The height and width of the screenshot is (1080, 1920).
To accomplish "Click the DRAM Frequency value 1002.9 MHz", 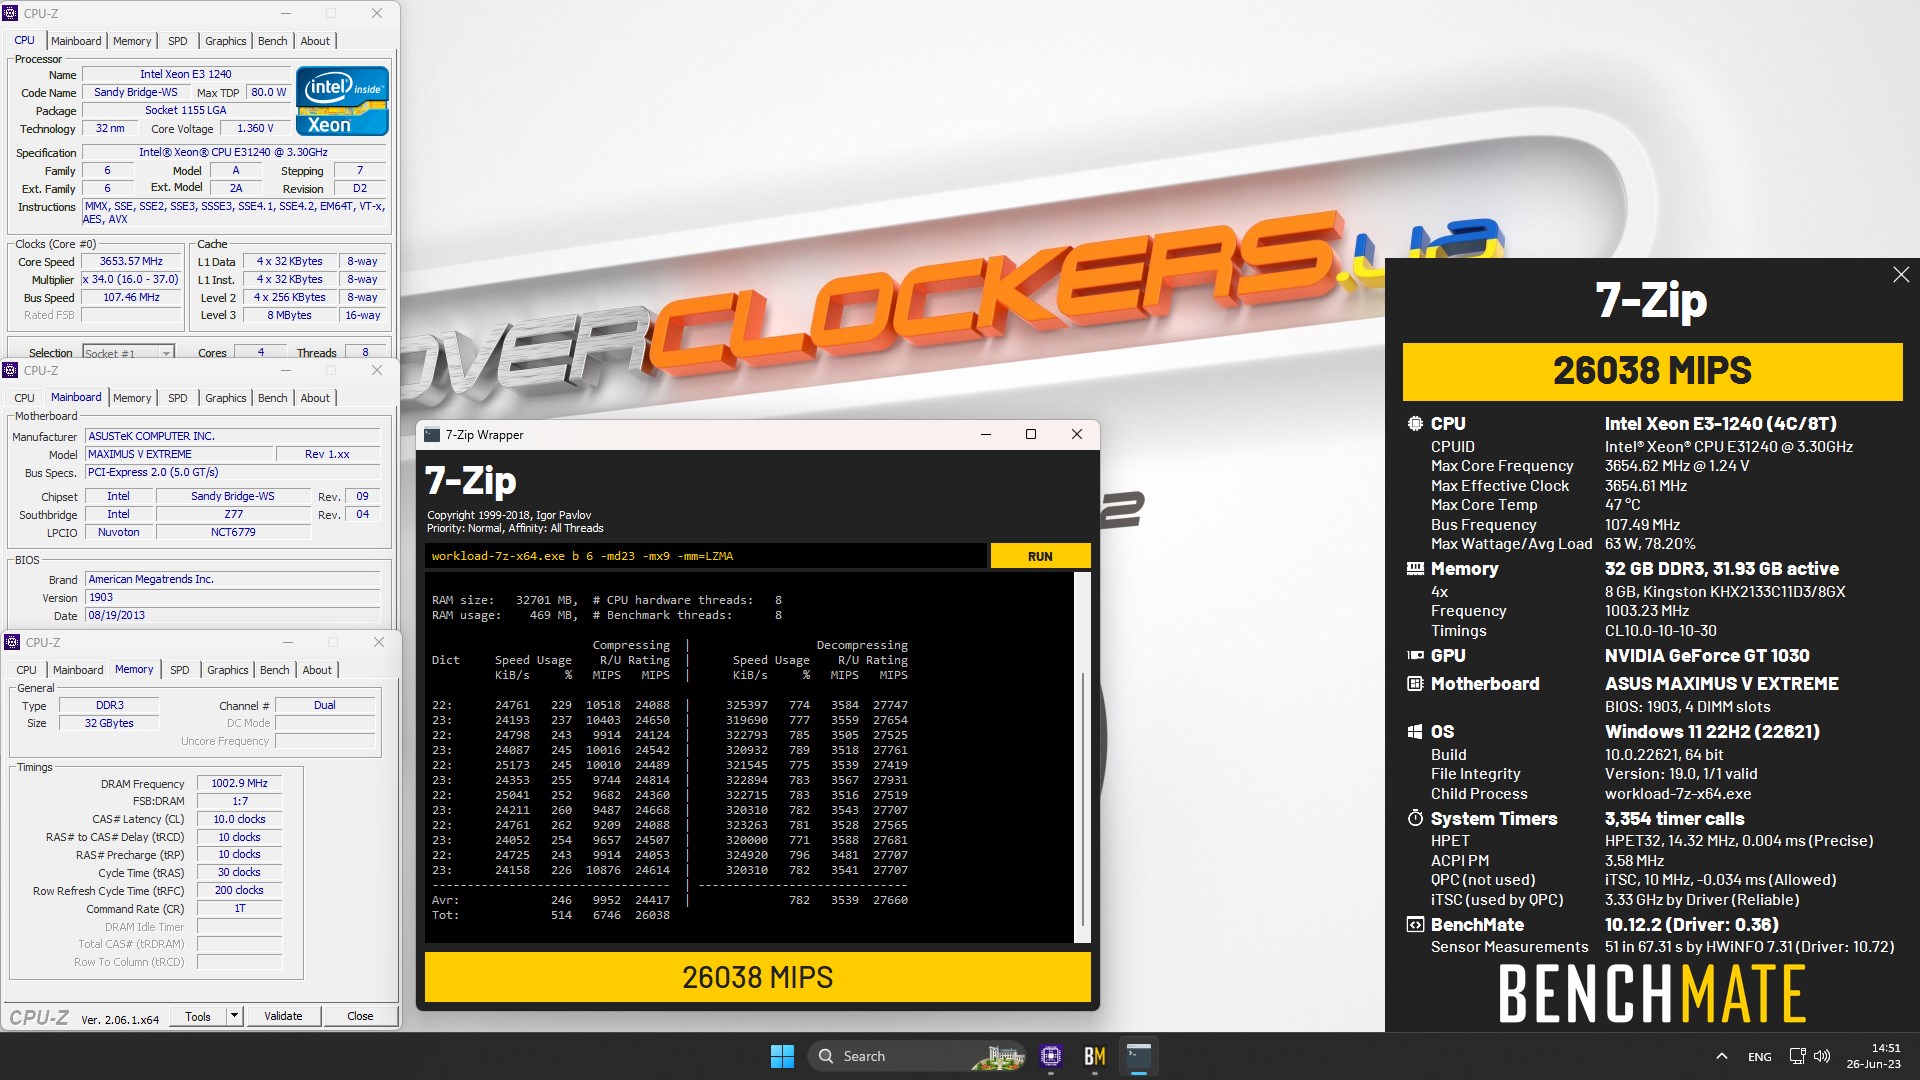I will pyautogui.click(x=239, y=784).
